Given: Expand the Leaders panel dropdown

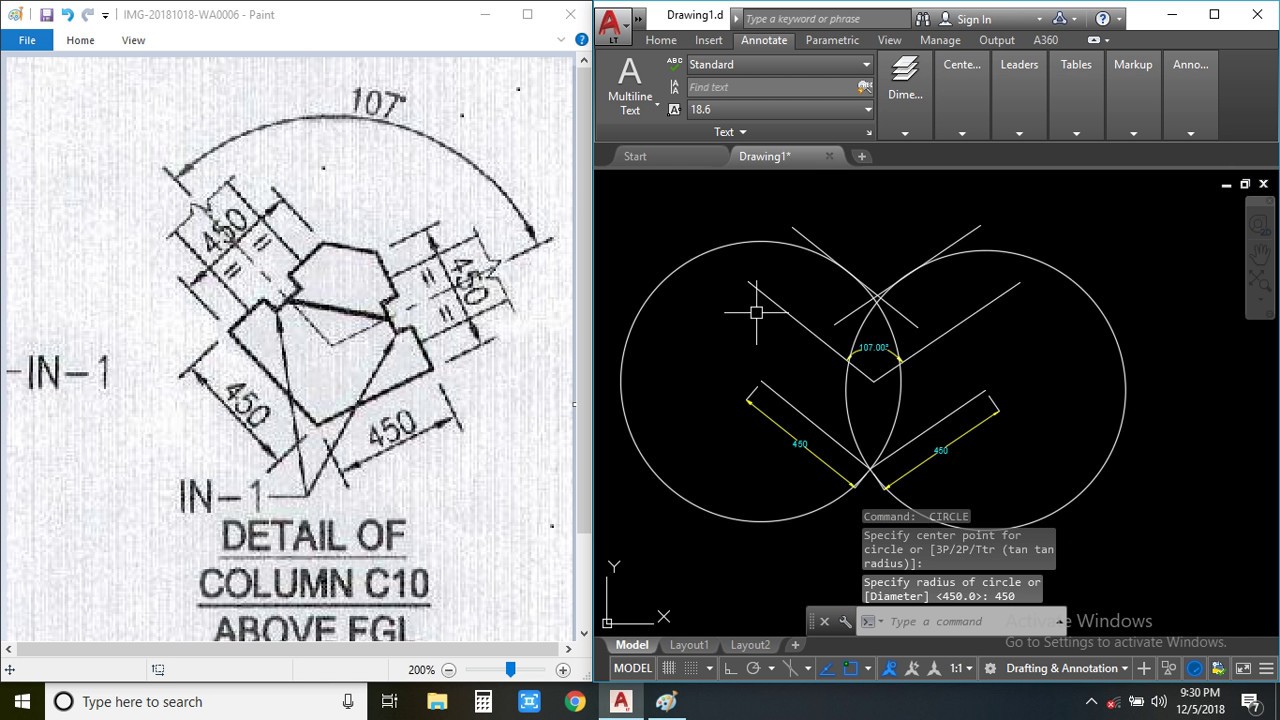Looking at the screenshot, I should pyautogui.click(x=1019, y=133).
